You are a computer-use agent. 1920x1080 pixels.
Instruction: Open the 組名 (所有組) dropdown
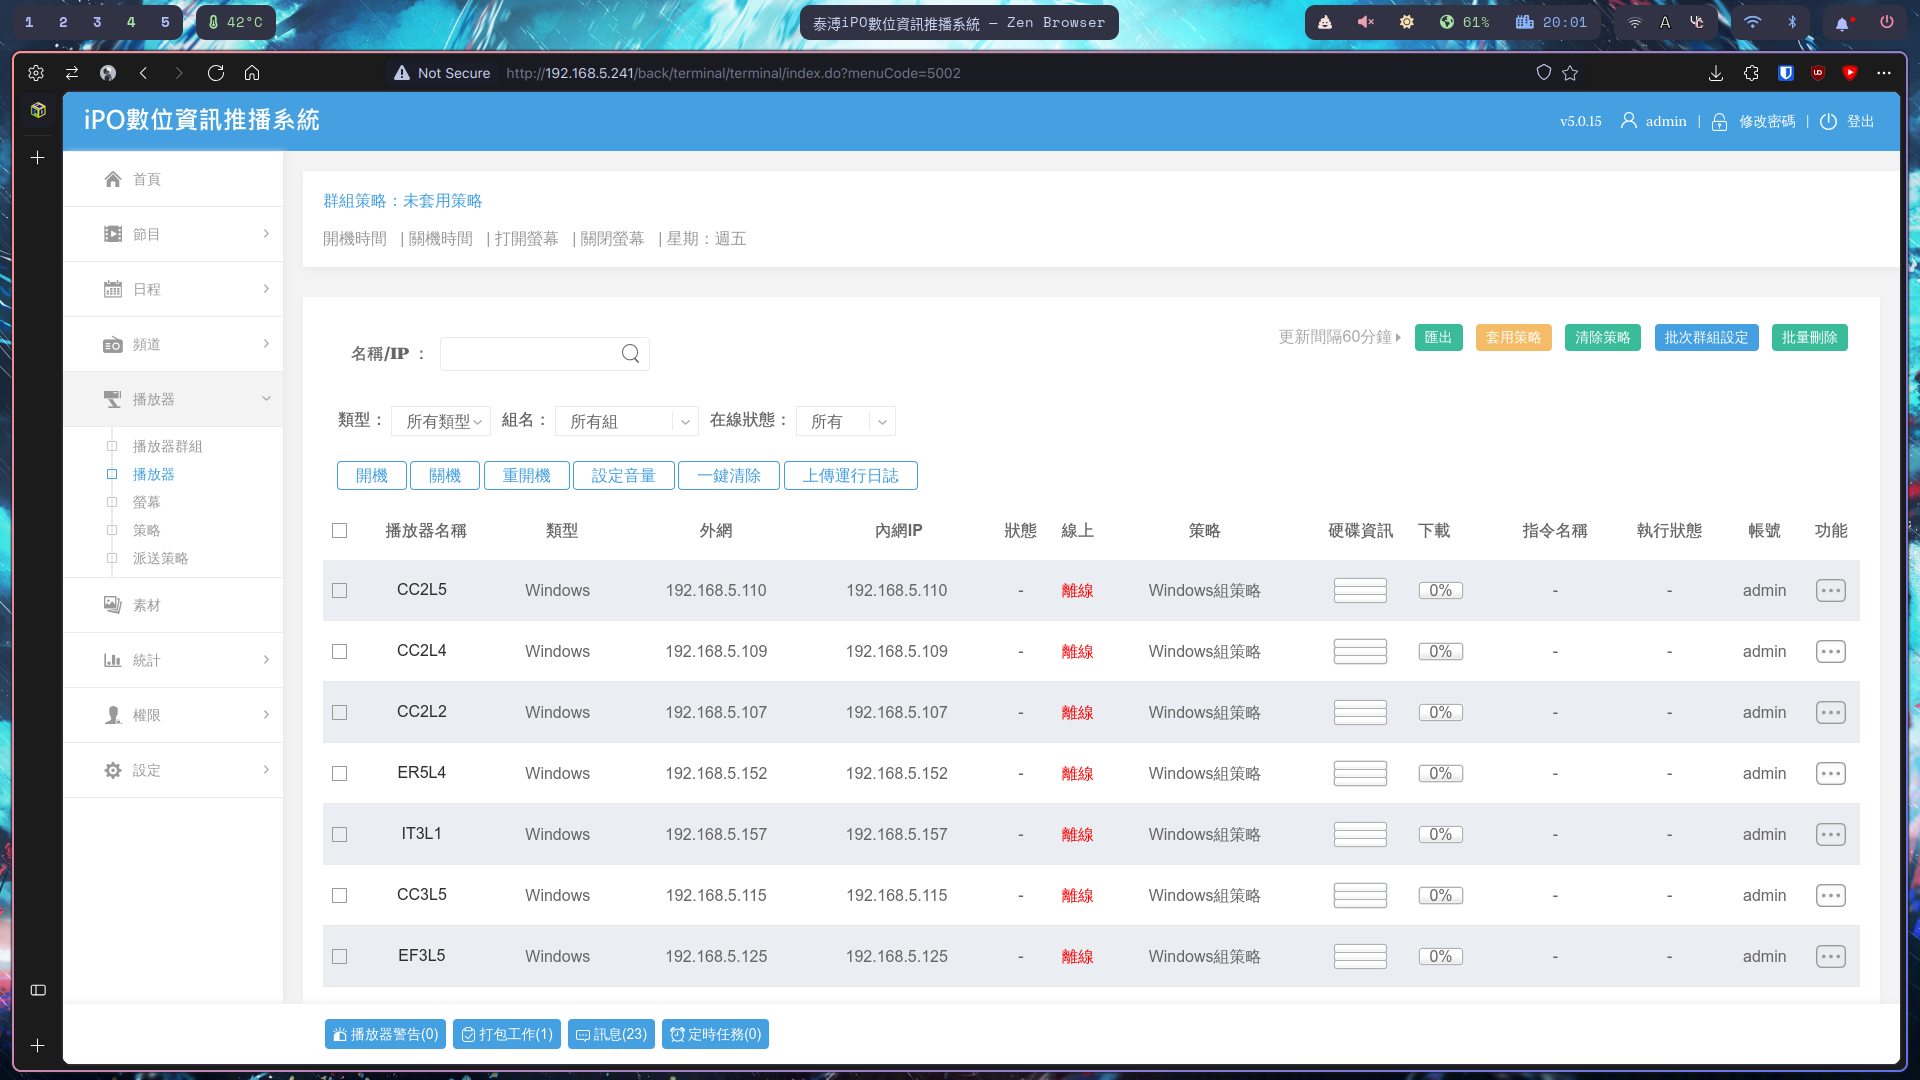[x=626, y=421]
